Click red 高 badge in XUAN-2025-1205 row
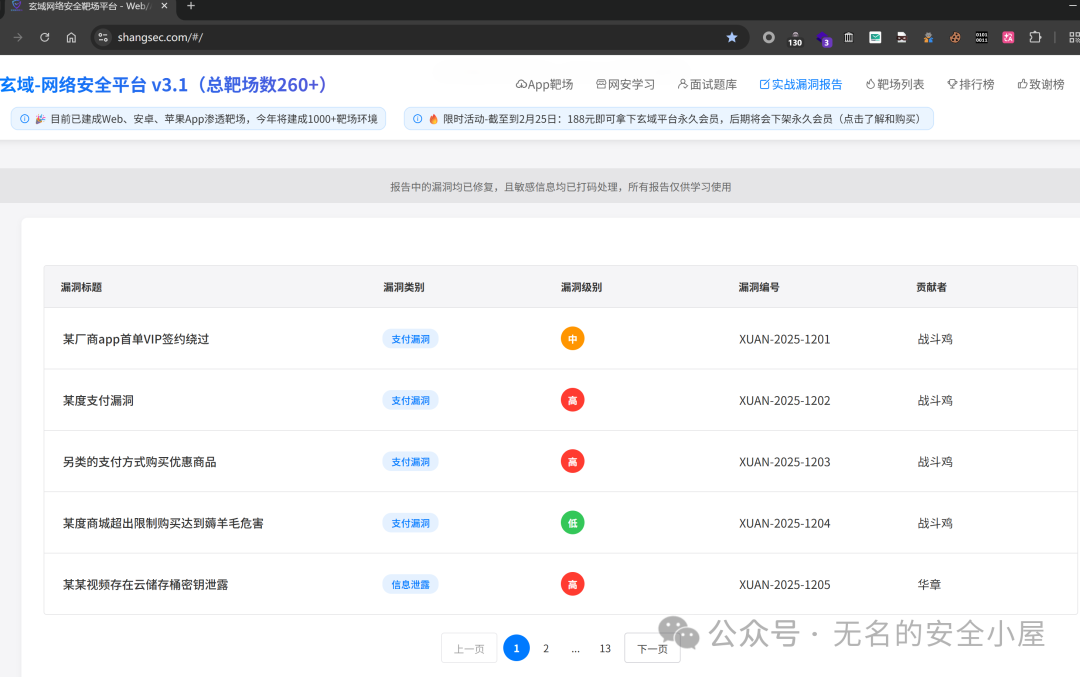 coord(572,584)
